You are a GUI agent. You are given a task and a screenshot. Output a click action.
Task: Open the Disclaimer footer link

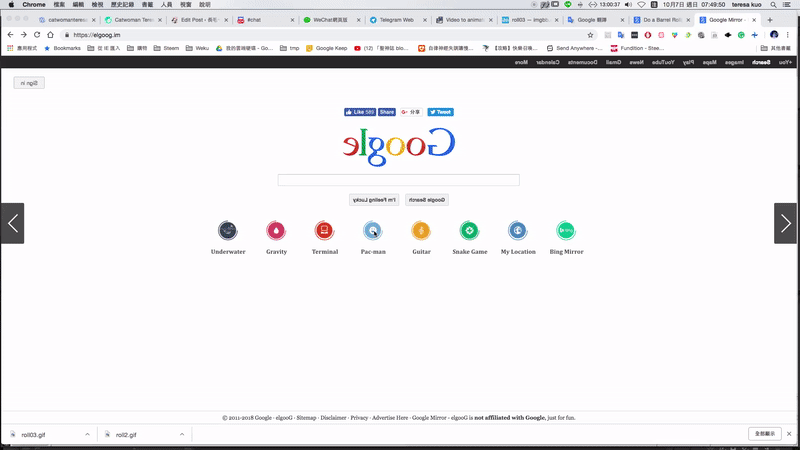click(333, 417)
